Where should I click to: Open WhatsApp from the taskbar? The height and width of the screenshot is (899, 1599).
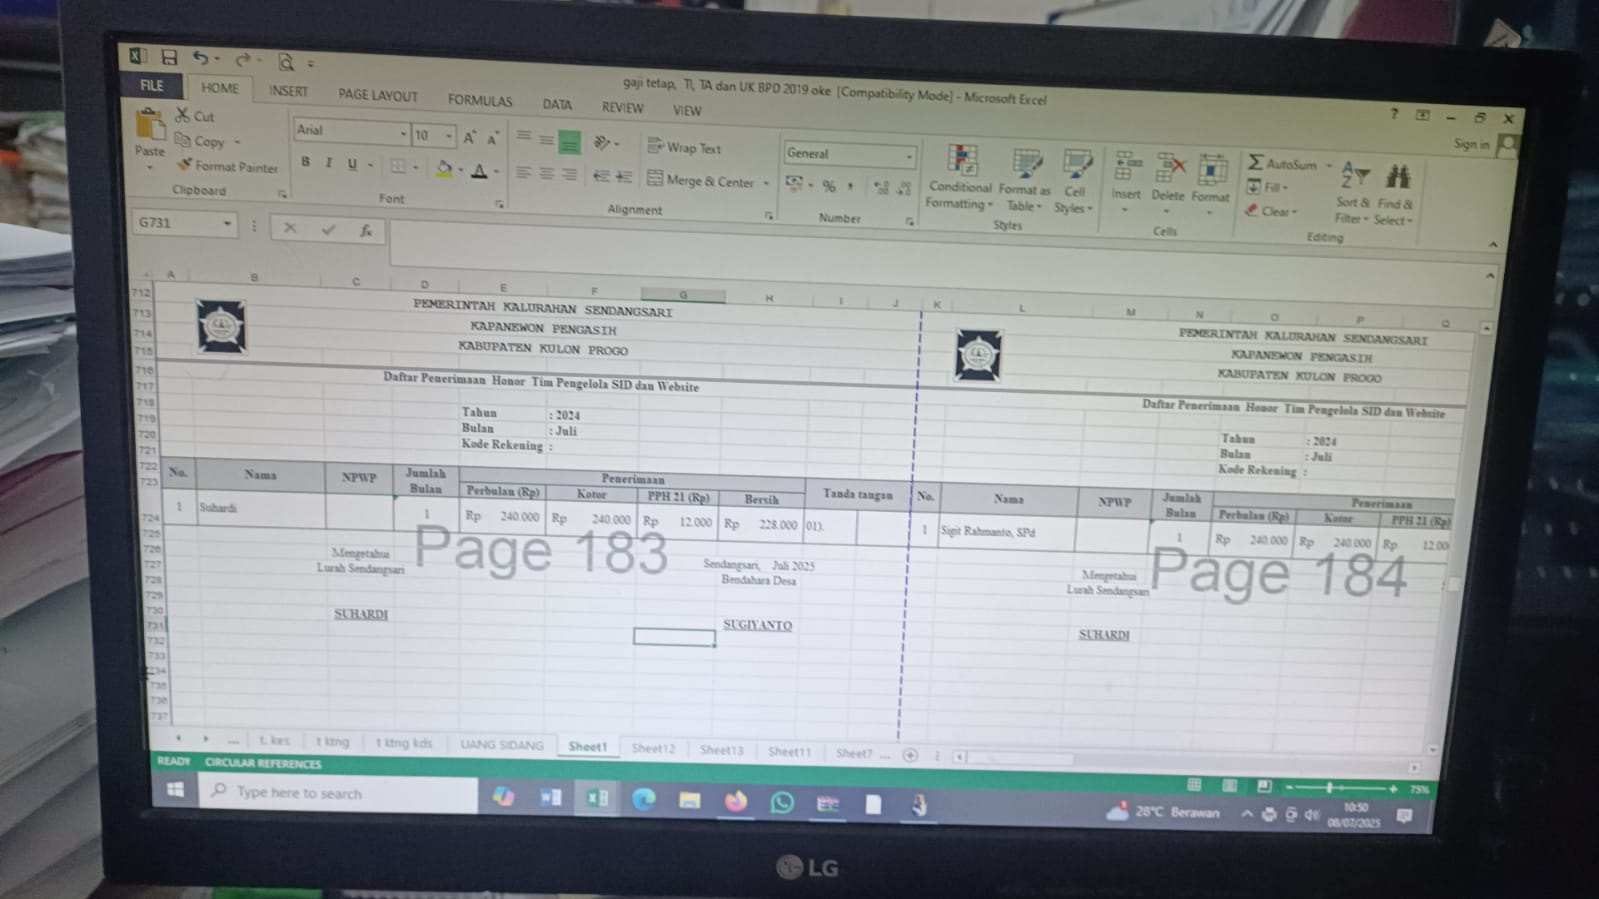[x=782, y=802]
